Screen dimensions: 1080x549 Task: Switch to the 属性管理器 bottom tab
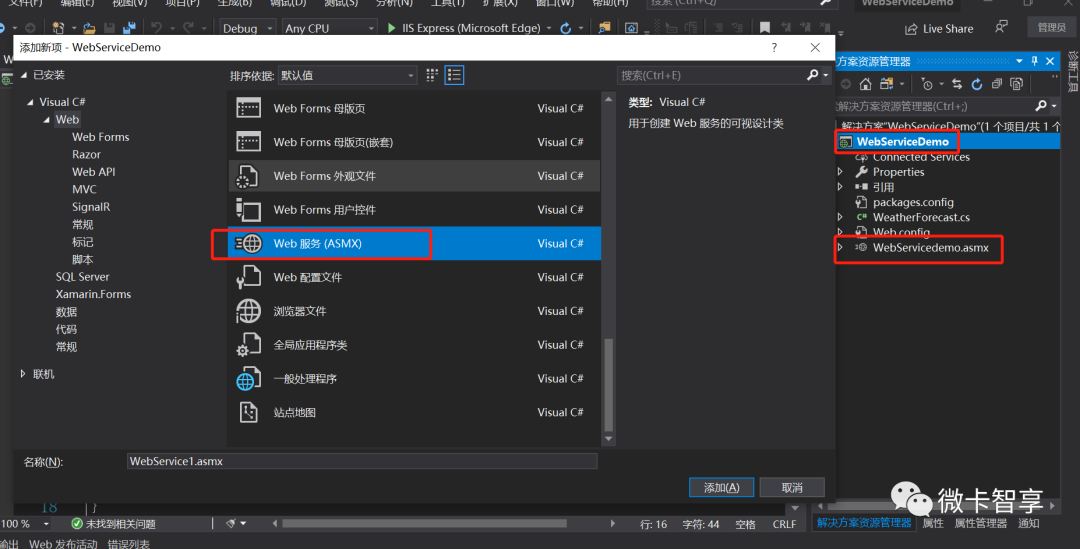click(x=980, y=524)
